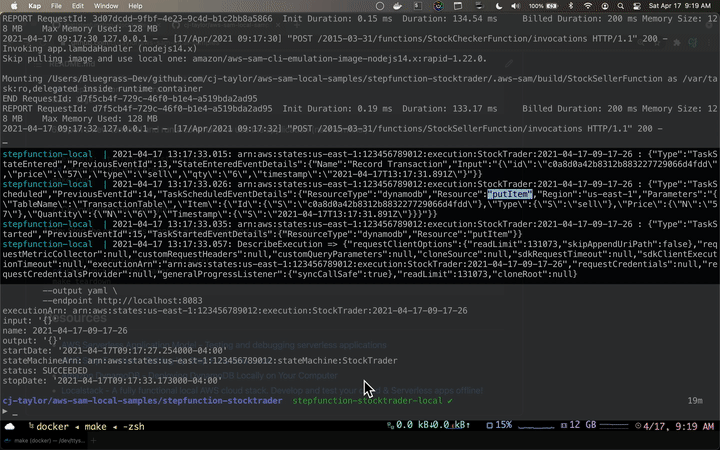Viewport: 720px width, 450px height.
Task: Open the File menu
Action: (56, 6)
